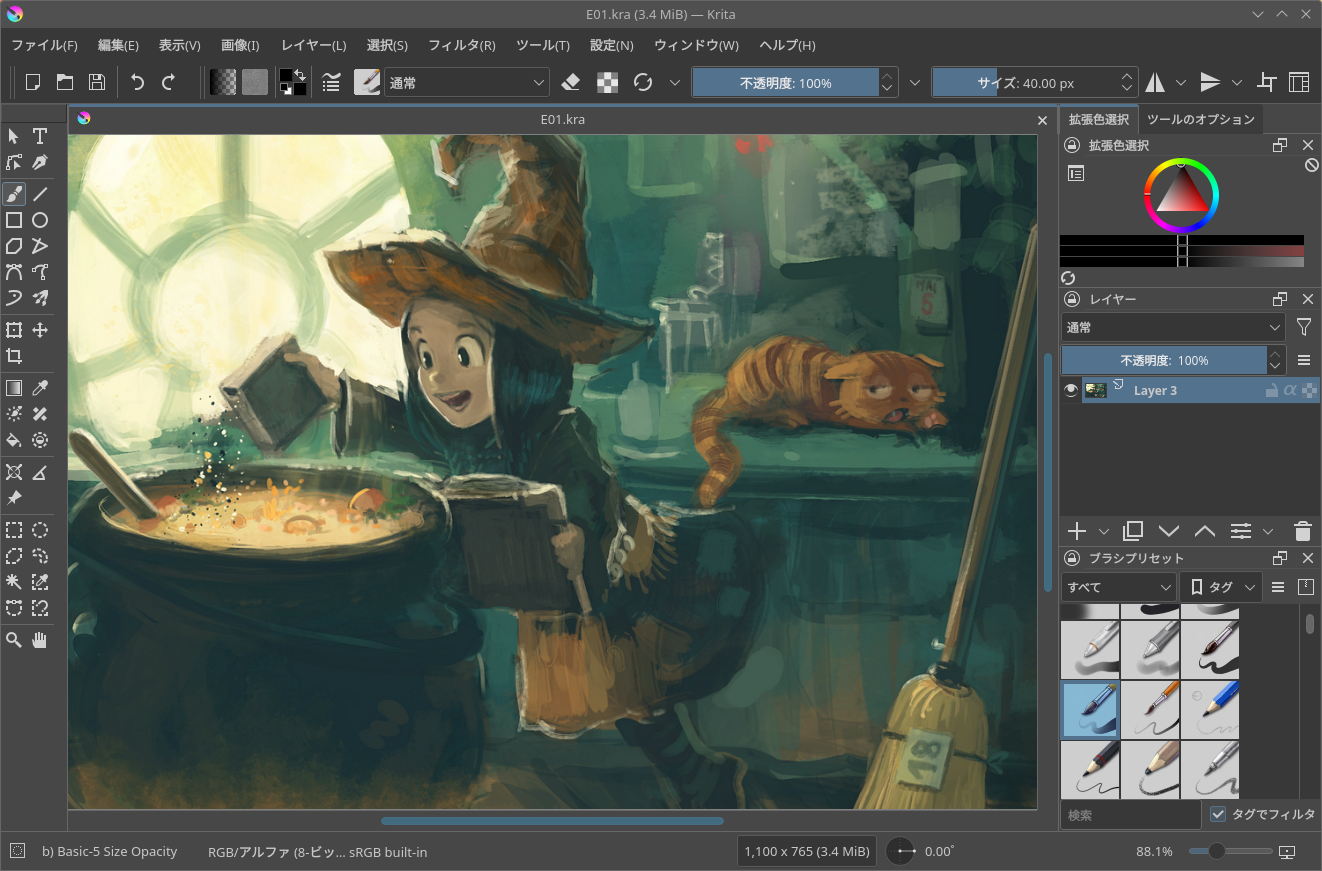The width and height of the screenshot is (1322, 871).
Task: Create a new document from toolbar
Action: [x=33, y=82]
